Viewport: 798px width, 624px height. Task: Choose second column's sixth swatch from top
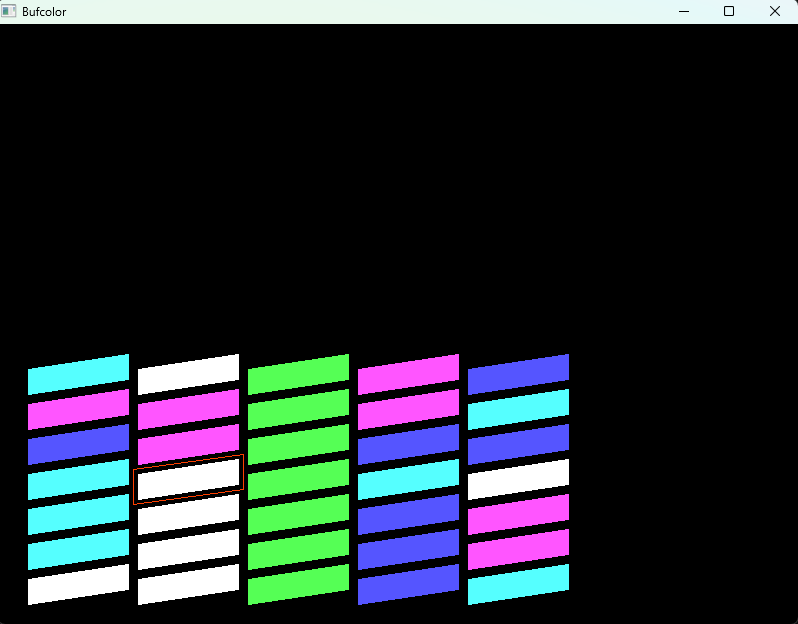(x=188, y=550)
